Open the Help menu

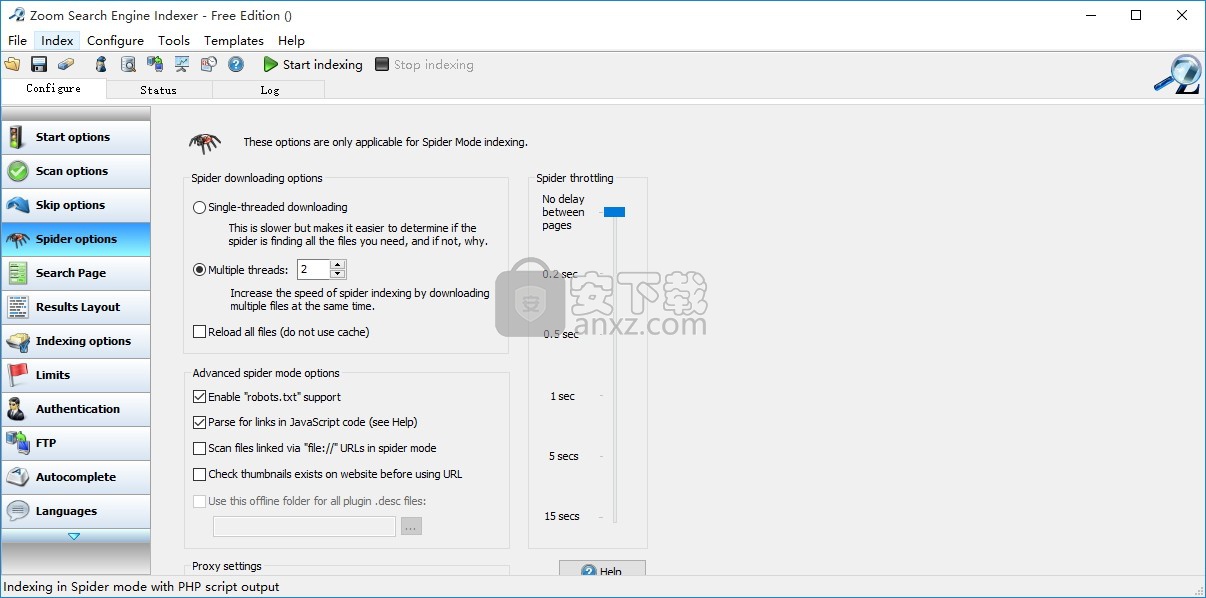[291, 40]
